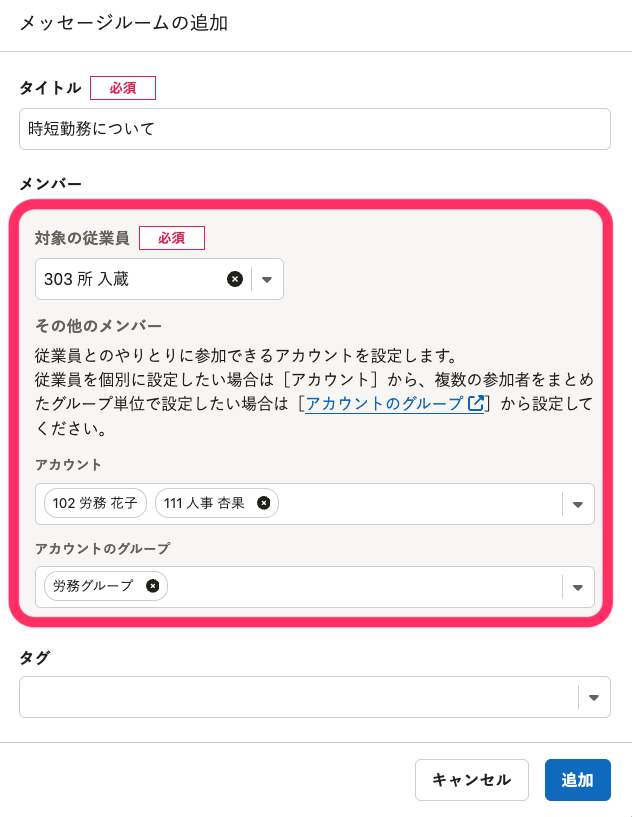This screenshot has height=817, width=632.
Task: Remove 111 人事 杏果 from accounts
Action: 263,503
